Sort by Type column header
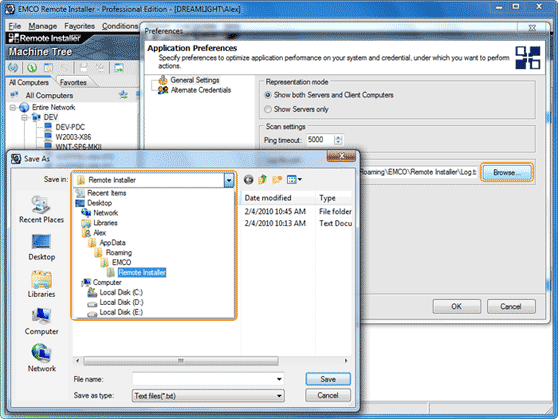Screen dimensions: 558x419 coord(334,198)
